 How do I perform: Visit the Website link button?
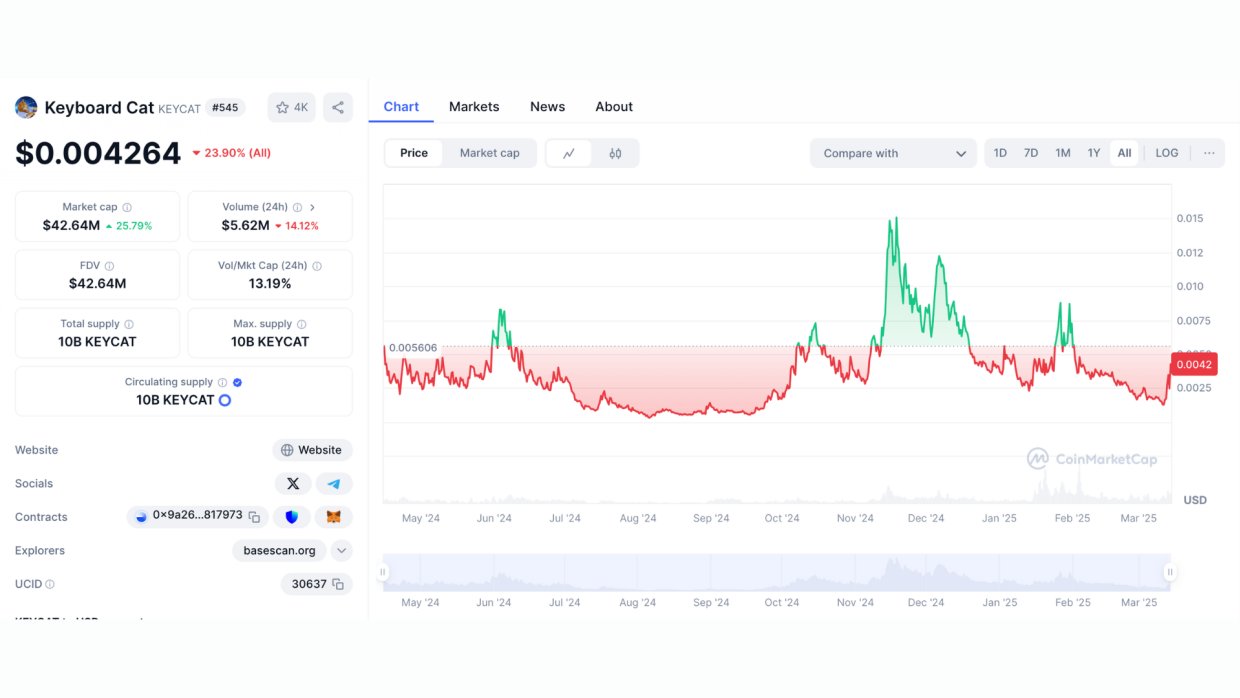(x=312, y=450)
